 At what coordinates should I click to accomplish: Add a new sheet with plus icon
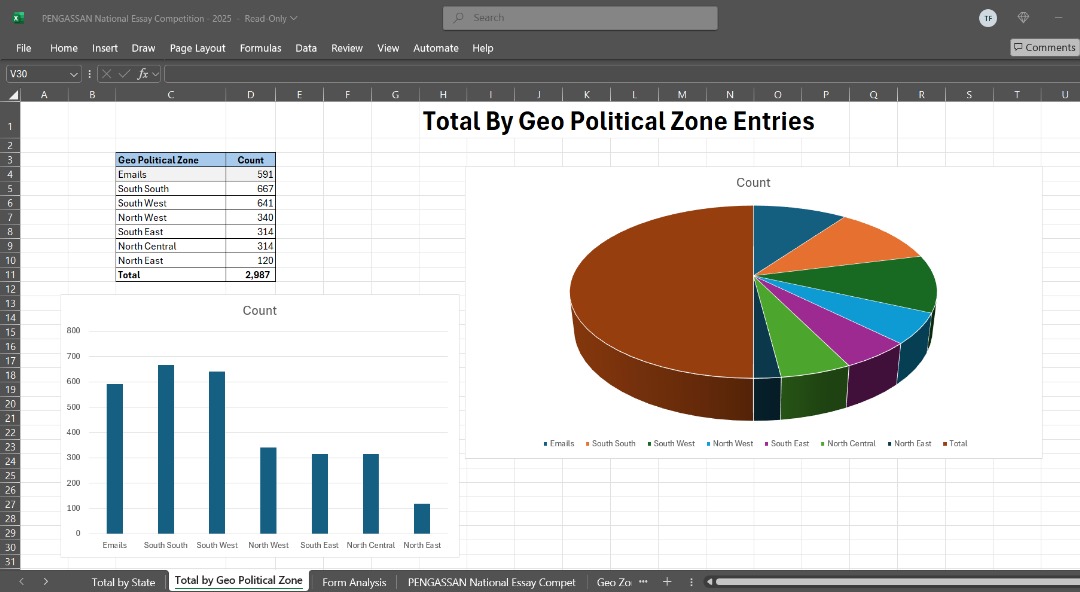tap(667, 582)
